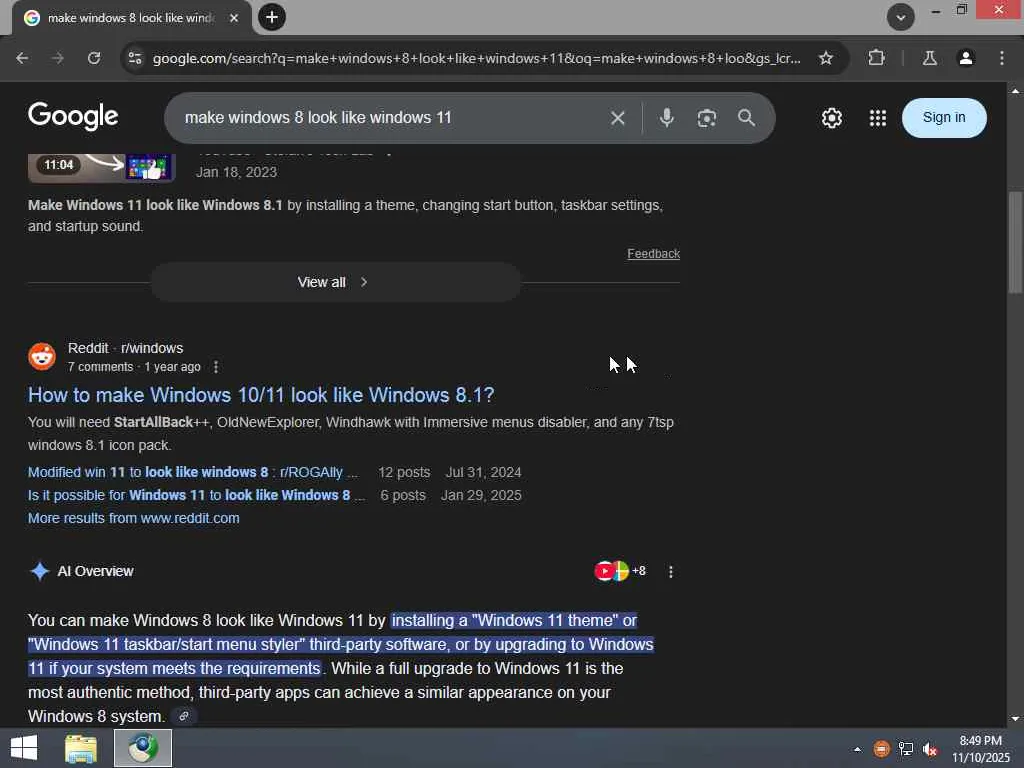The image size is (1024, 768).
Task: Expand videos with View all button
Action: [336, 282]
